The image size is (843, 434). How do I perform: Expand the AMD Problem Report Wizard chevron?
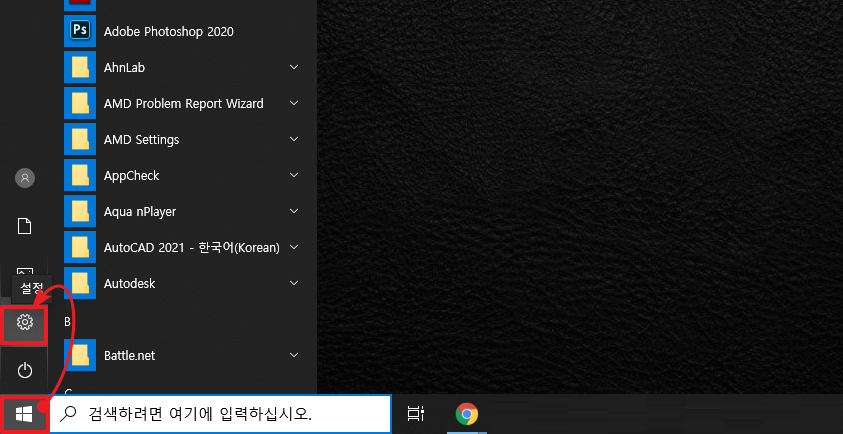coord(294,103)
